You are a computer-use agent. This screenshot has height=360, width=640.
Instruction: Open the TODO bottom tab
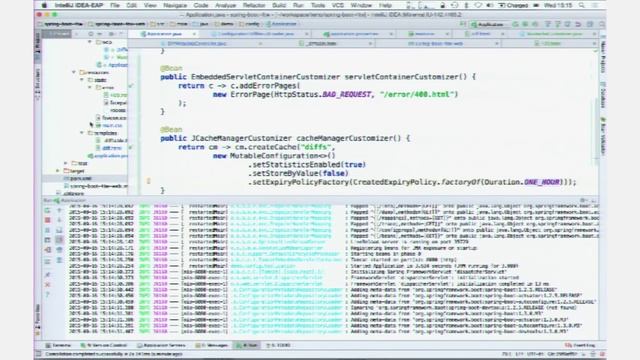click(278, 345)
